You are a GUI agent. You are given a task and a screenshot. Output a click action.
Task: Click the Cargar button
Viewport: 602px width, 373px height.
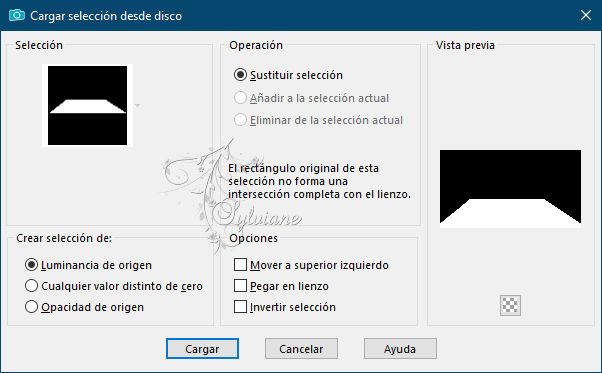[x=202, y=348]
